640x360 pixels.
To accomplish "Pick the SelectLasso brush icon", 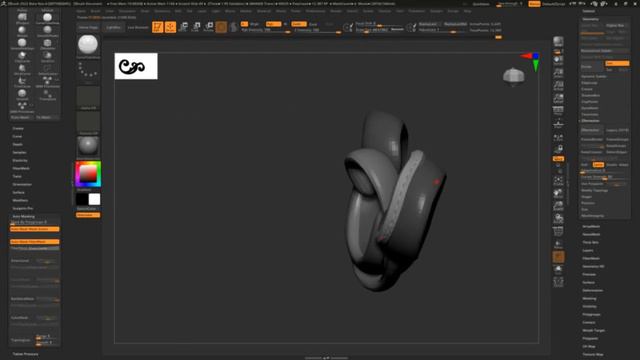I will tap(47, 69).
